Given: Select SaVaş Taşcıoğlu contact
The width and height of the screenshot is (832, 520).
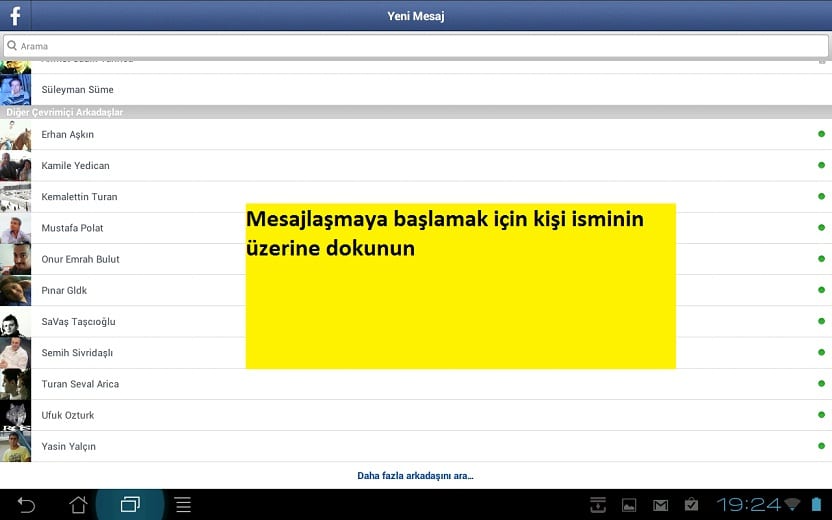Looking at the screenshot, I should [x=416, y=322].
